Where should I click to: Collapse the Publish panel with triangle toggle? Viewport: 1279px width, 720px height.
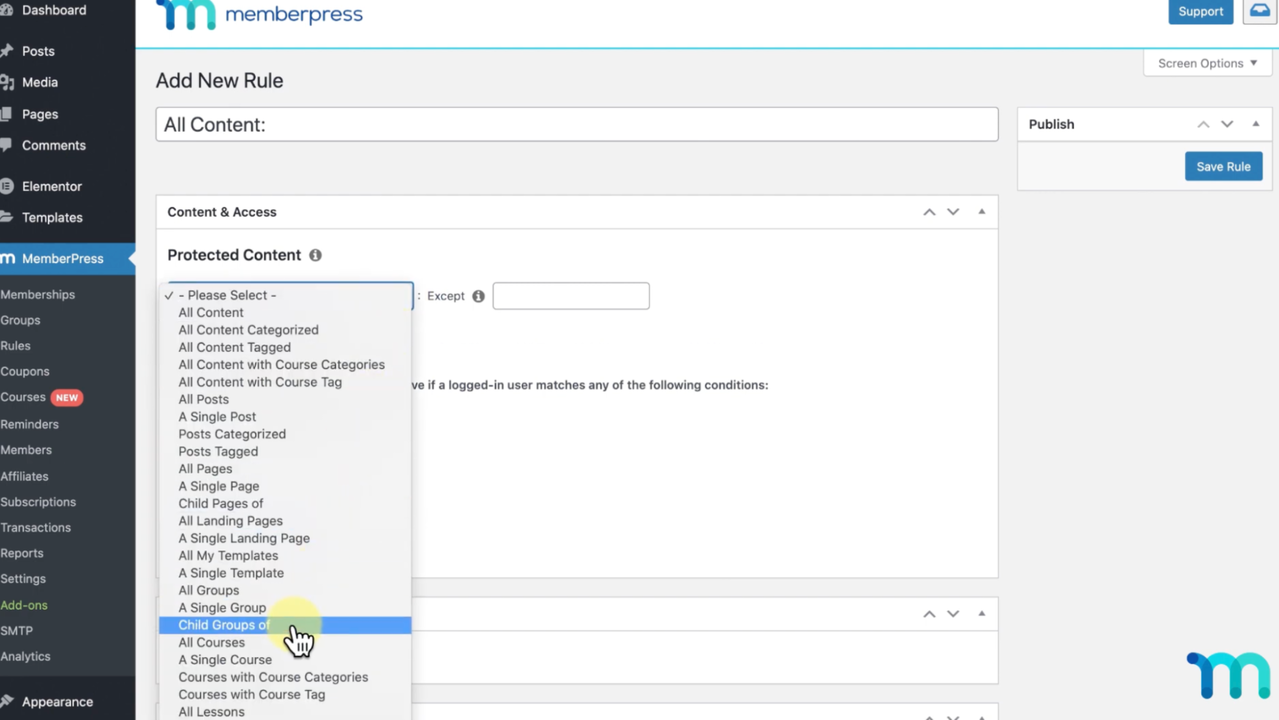coord(1256,124)
